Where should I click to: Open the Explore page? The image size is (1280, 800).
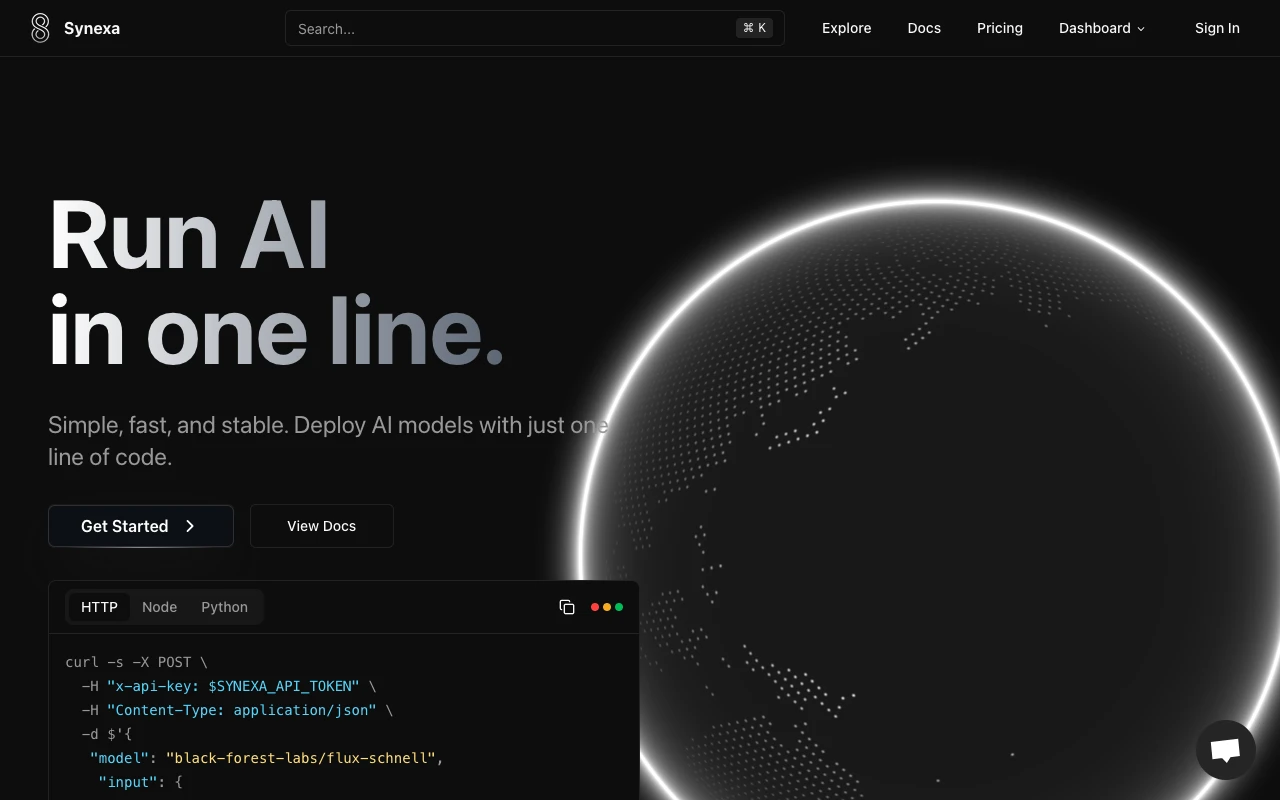[846, 28]
